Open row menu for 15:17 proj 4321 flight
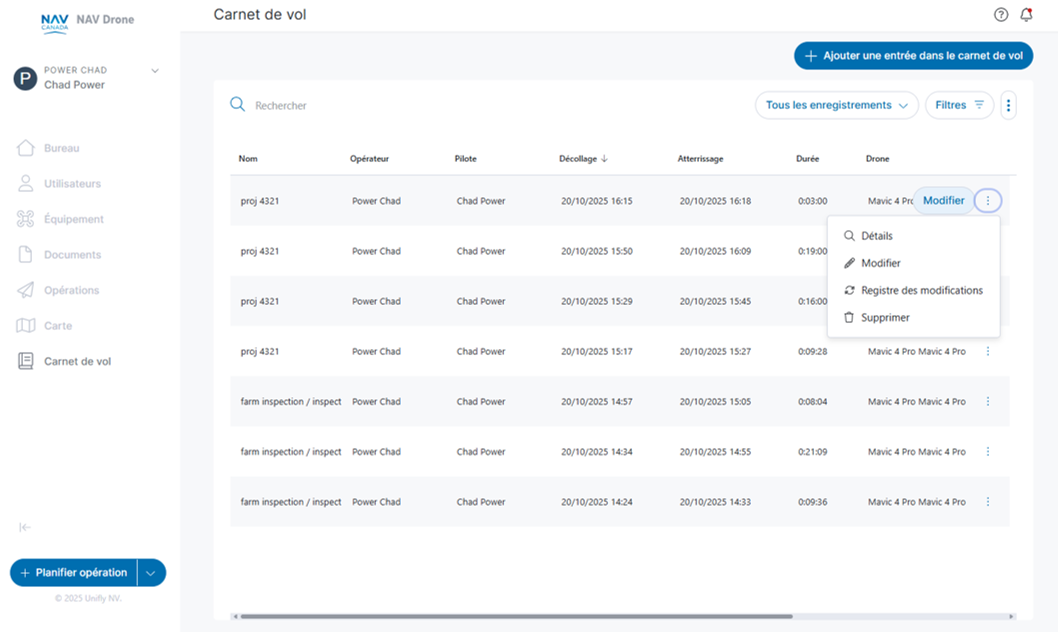Image resolution: width=1058 pixels, height=632 pixels. point(988,352)
